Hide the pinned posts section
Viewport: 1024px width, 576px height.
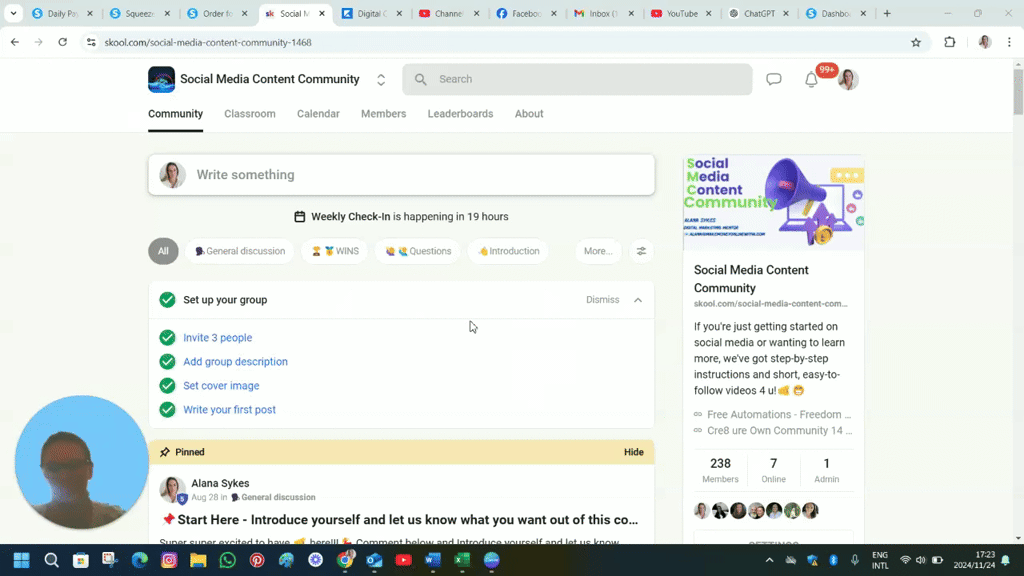click(633, 452)
